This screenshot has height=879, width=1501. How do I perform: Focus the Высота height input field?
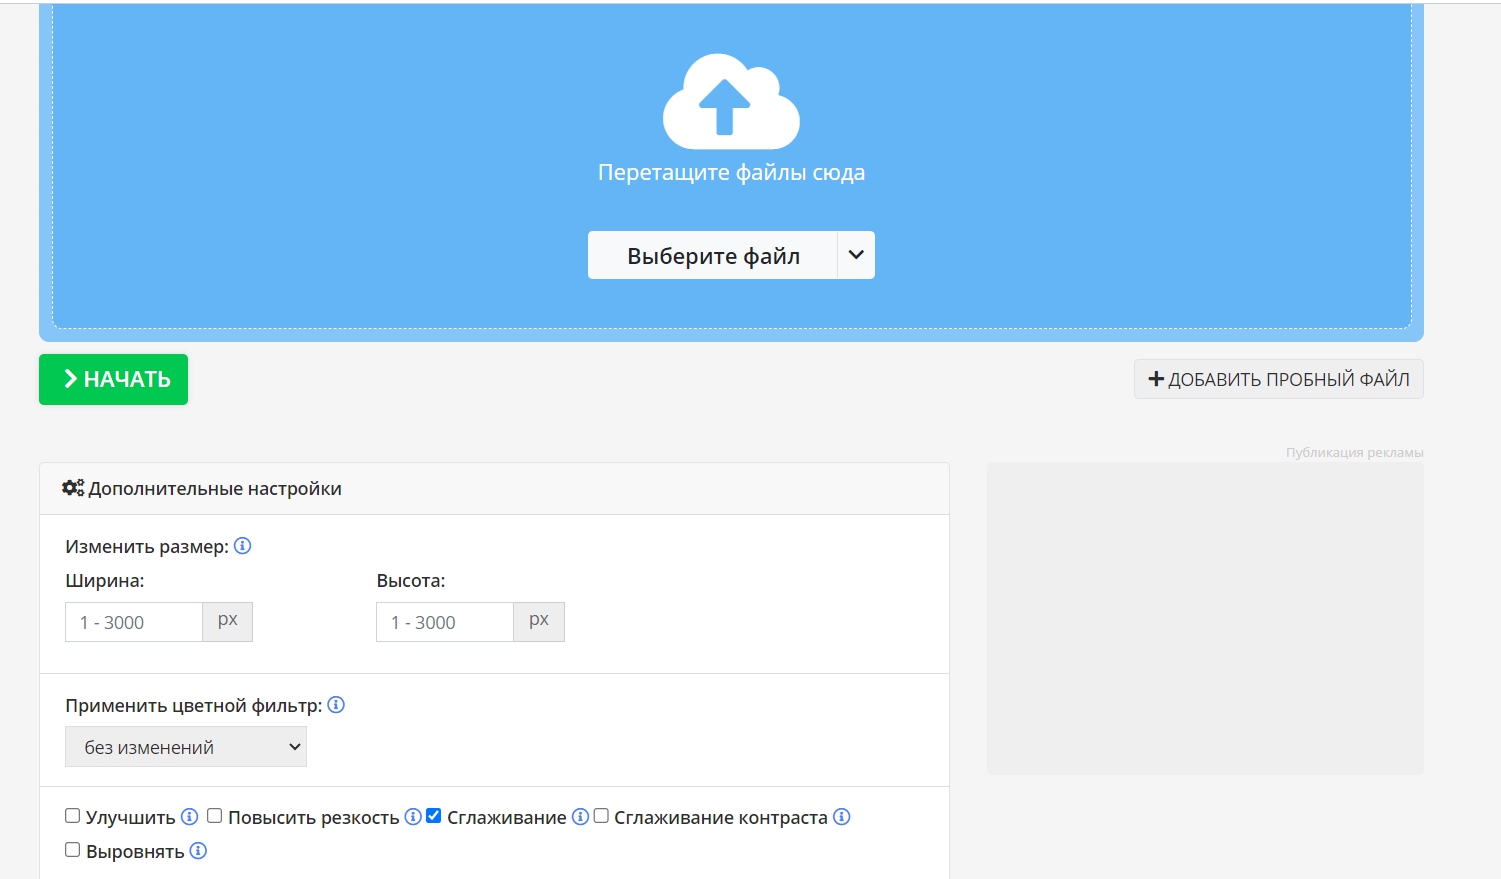(x=445, y=622)
